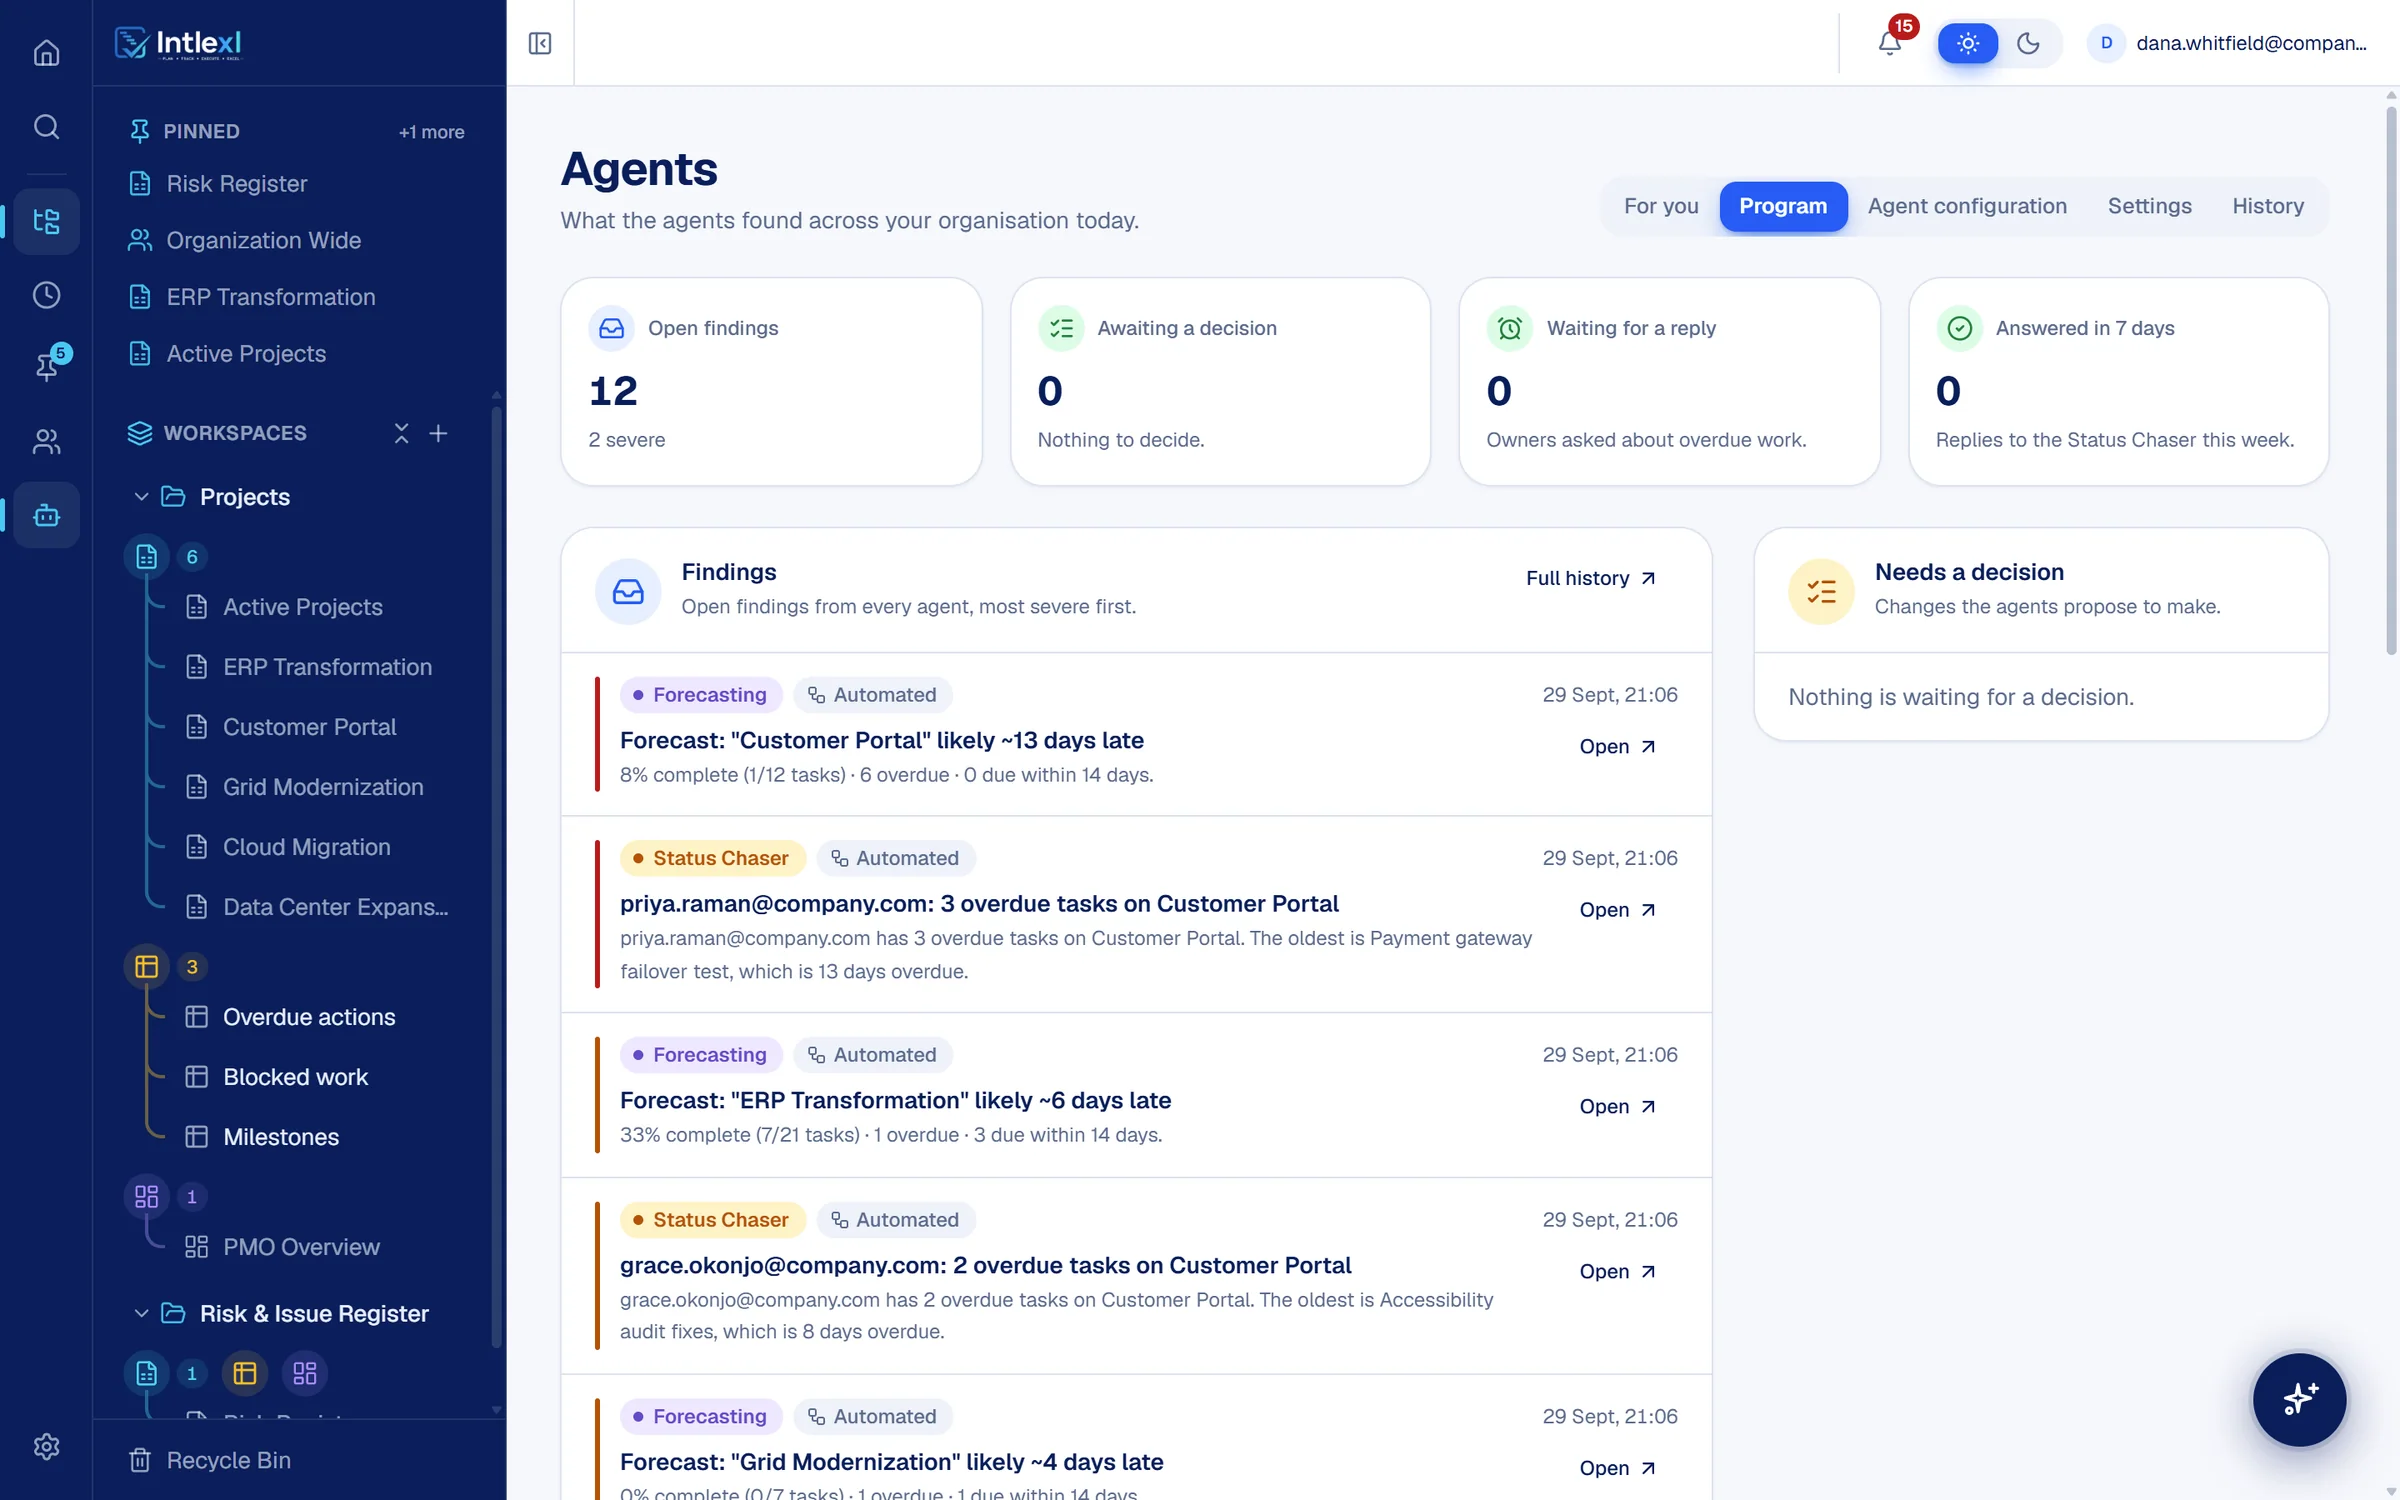Collapse the Projects folder chevron
This screenshot has height=1500, width=2400.
[x=141, y=497]
